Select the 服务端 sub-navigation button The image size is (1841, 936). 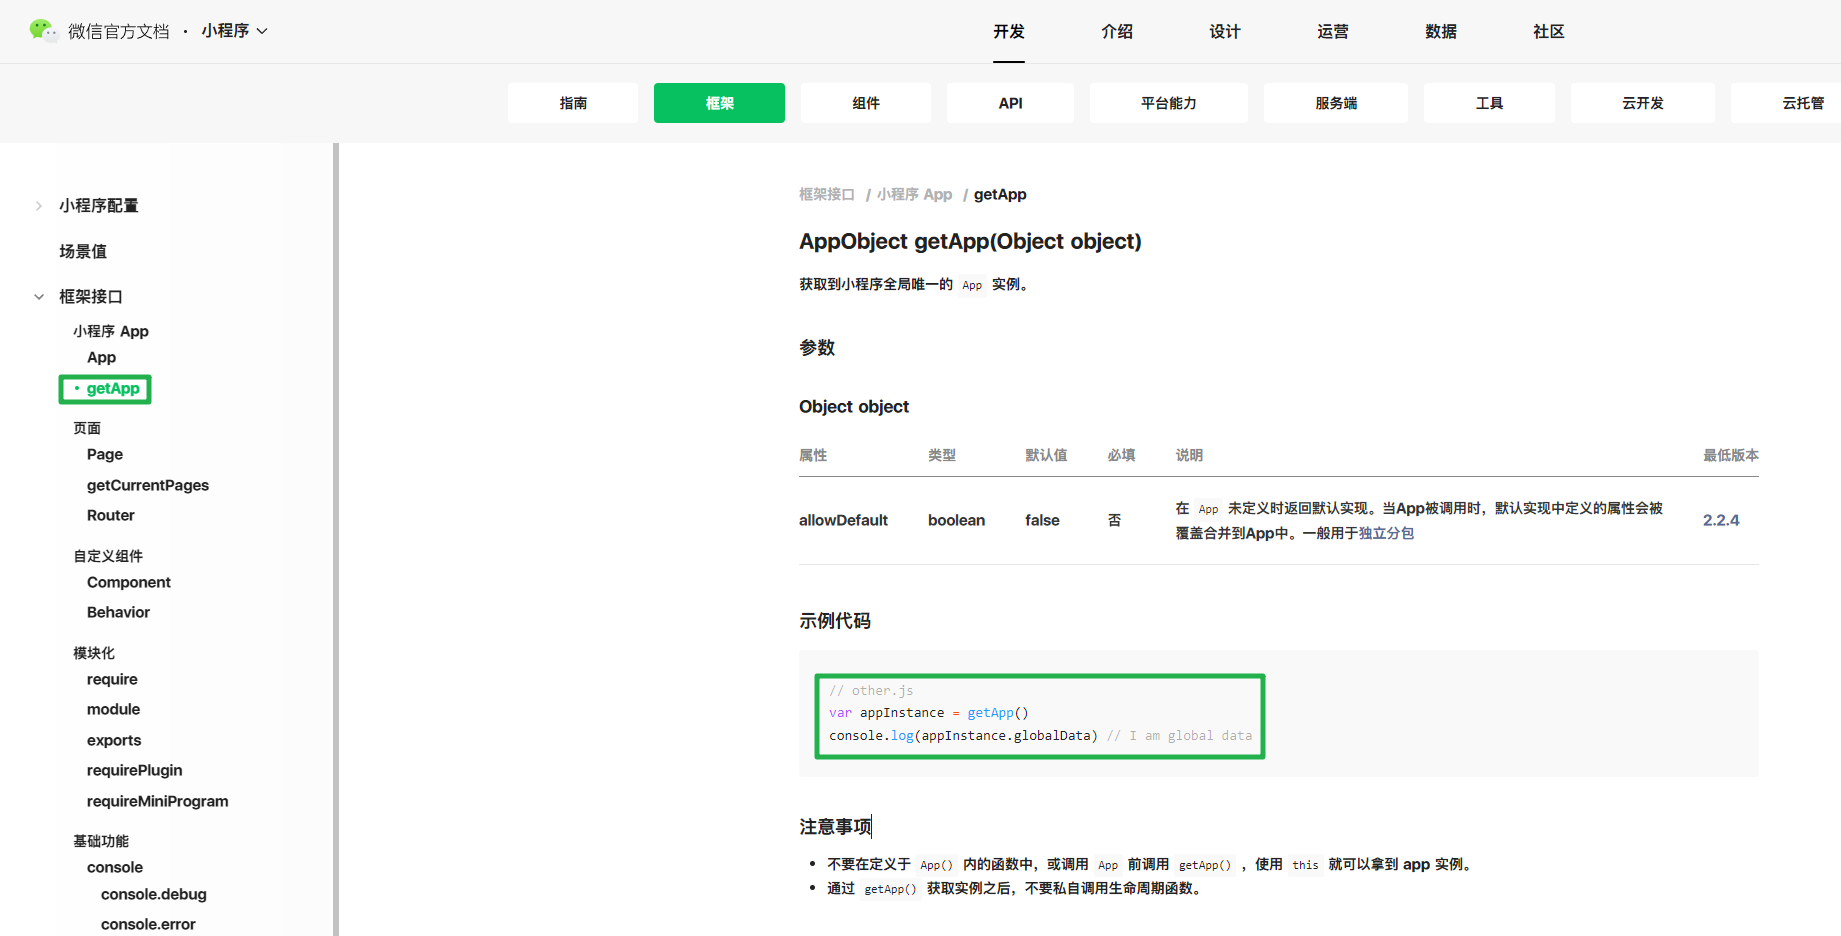(1336, 103)
